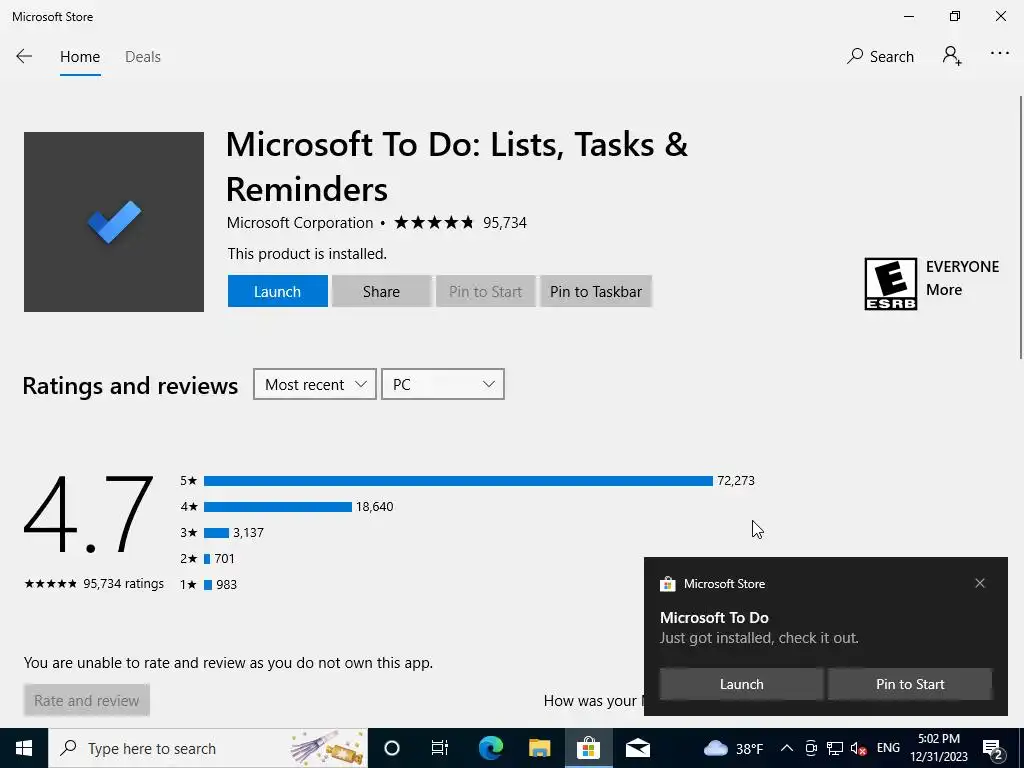
Task: Click the vertical page scrollbar
Action: pos(1020,227)
